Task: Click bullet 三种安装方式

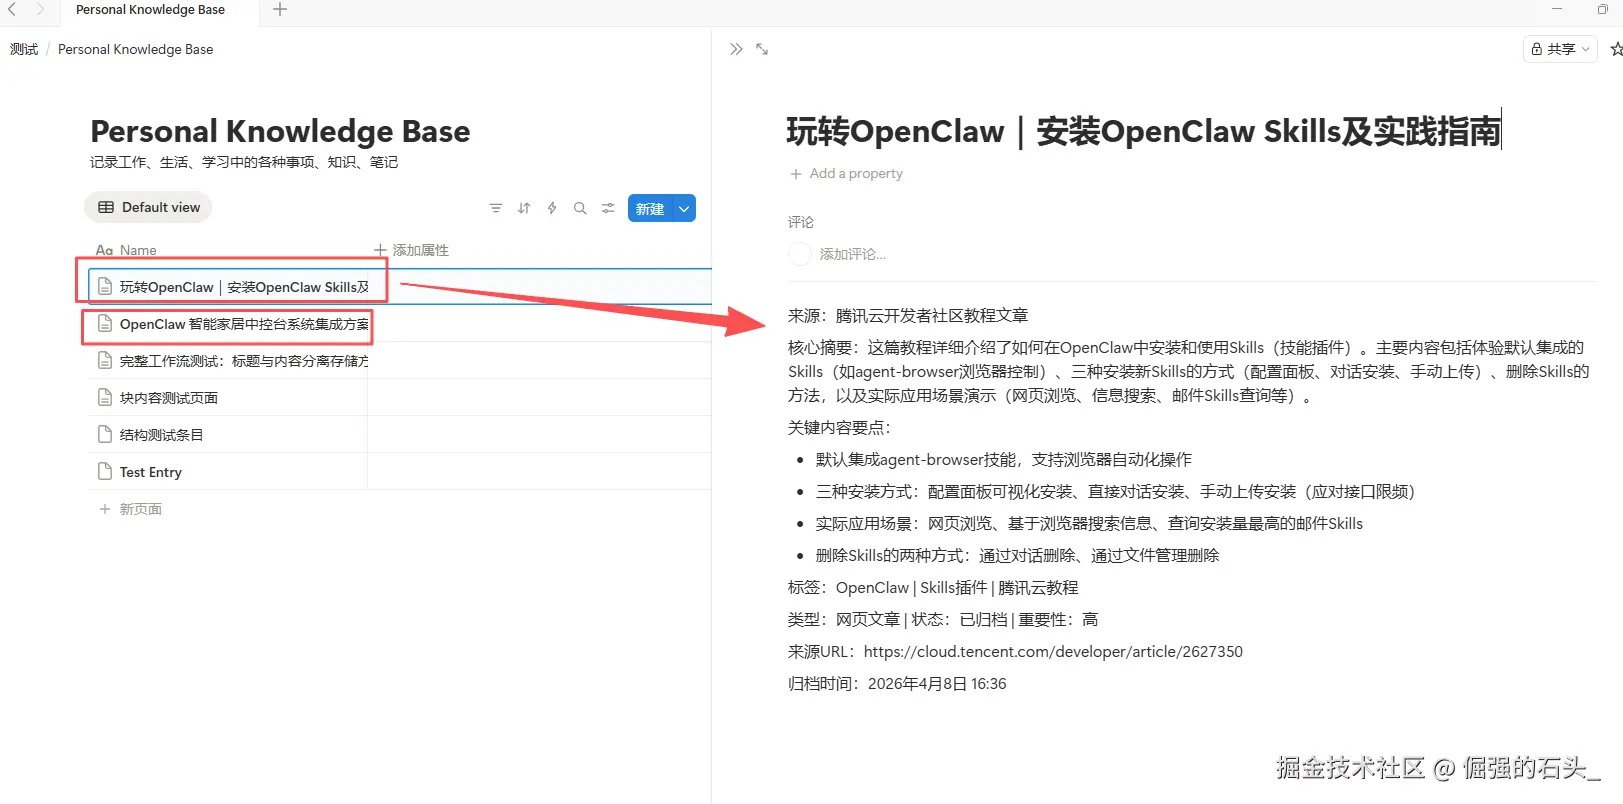Action: click(x=1115, y=492)
